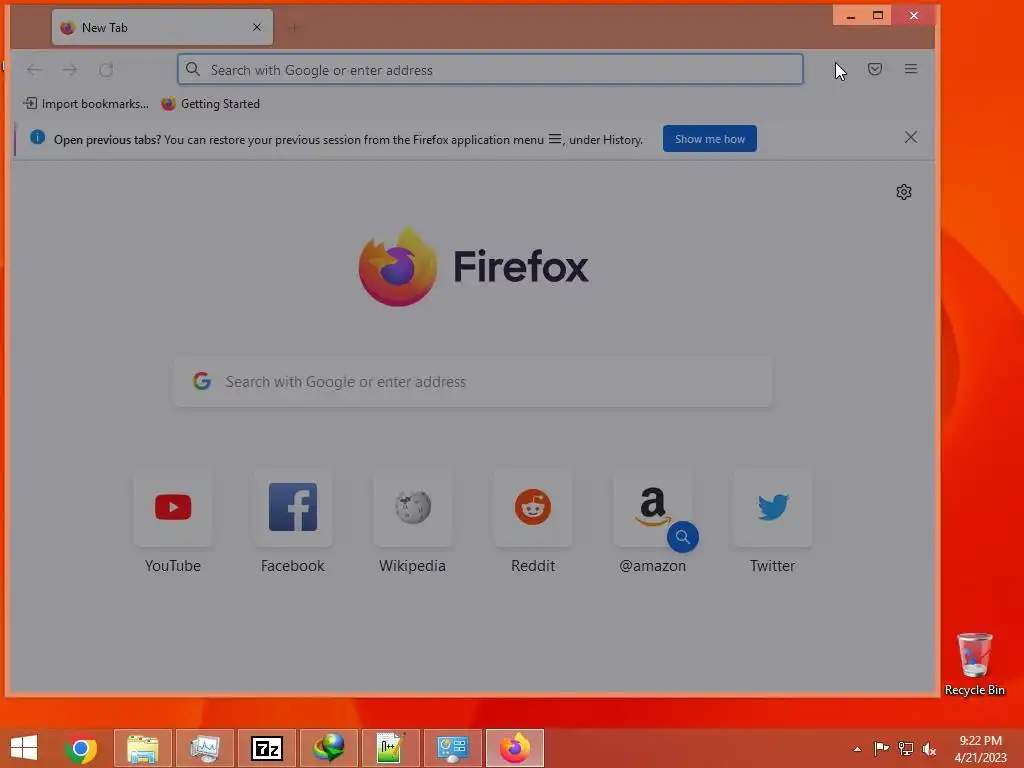Open the @amazon search shortcut tile
Image resolution: width=1024 pixels, height=768 pixels.
[x=652, y=507]
